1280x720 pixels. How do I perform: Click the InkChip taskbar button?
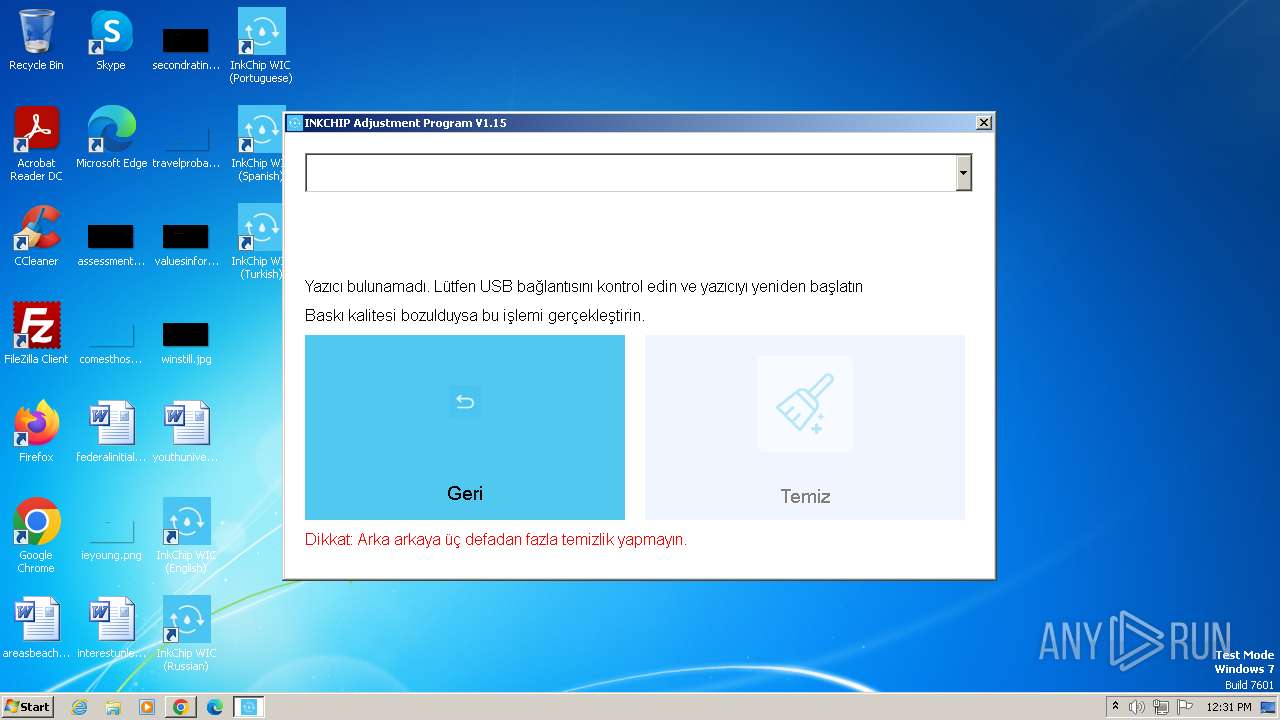249,707
